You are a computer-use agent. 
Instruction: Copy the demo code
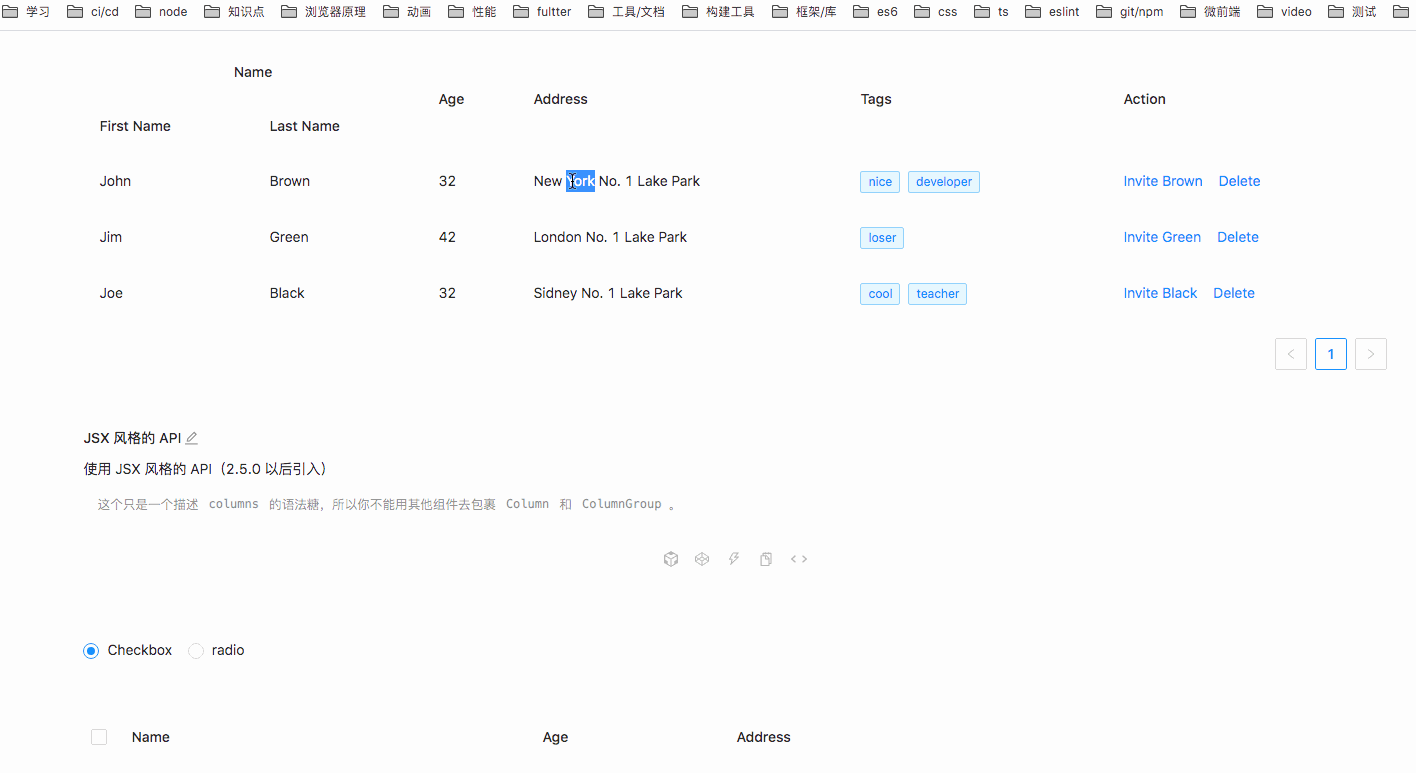(766, 559)
